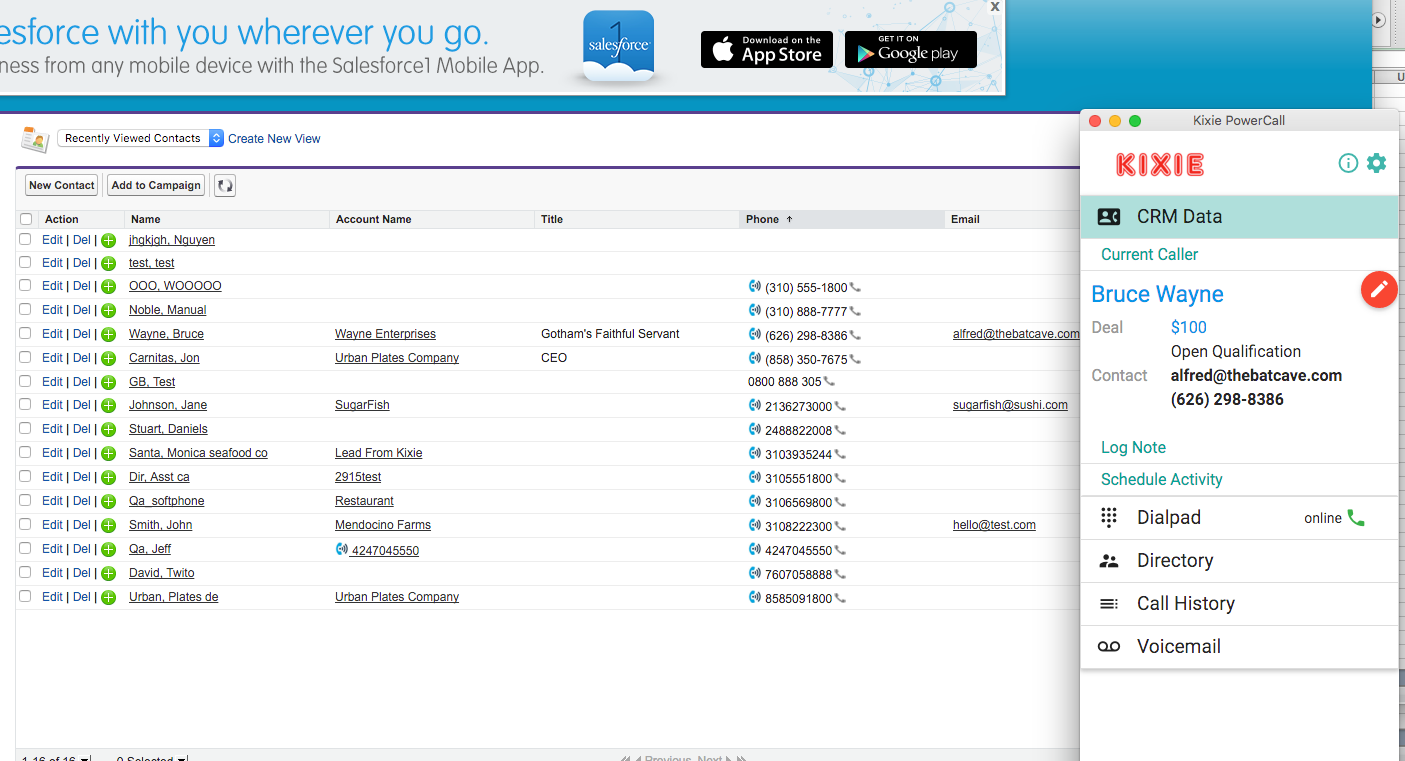The image size is (1405, 761).
Task: Close the Salesforce1 banner ad
Action: pos(994,6)
